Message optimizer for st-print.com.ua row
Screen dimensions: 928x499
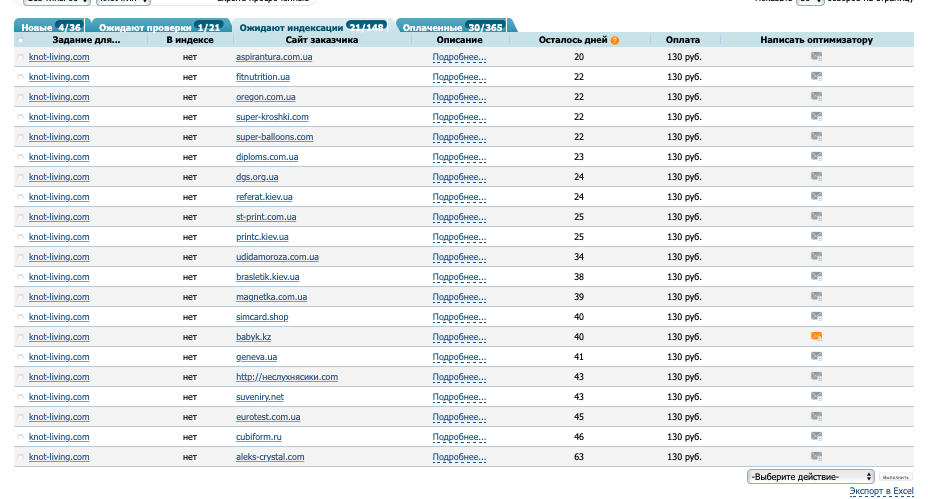coord(816,217)
